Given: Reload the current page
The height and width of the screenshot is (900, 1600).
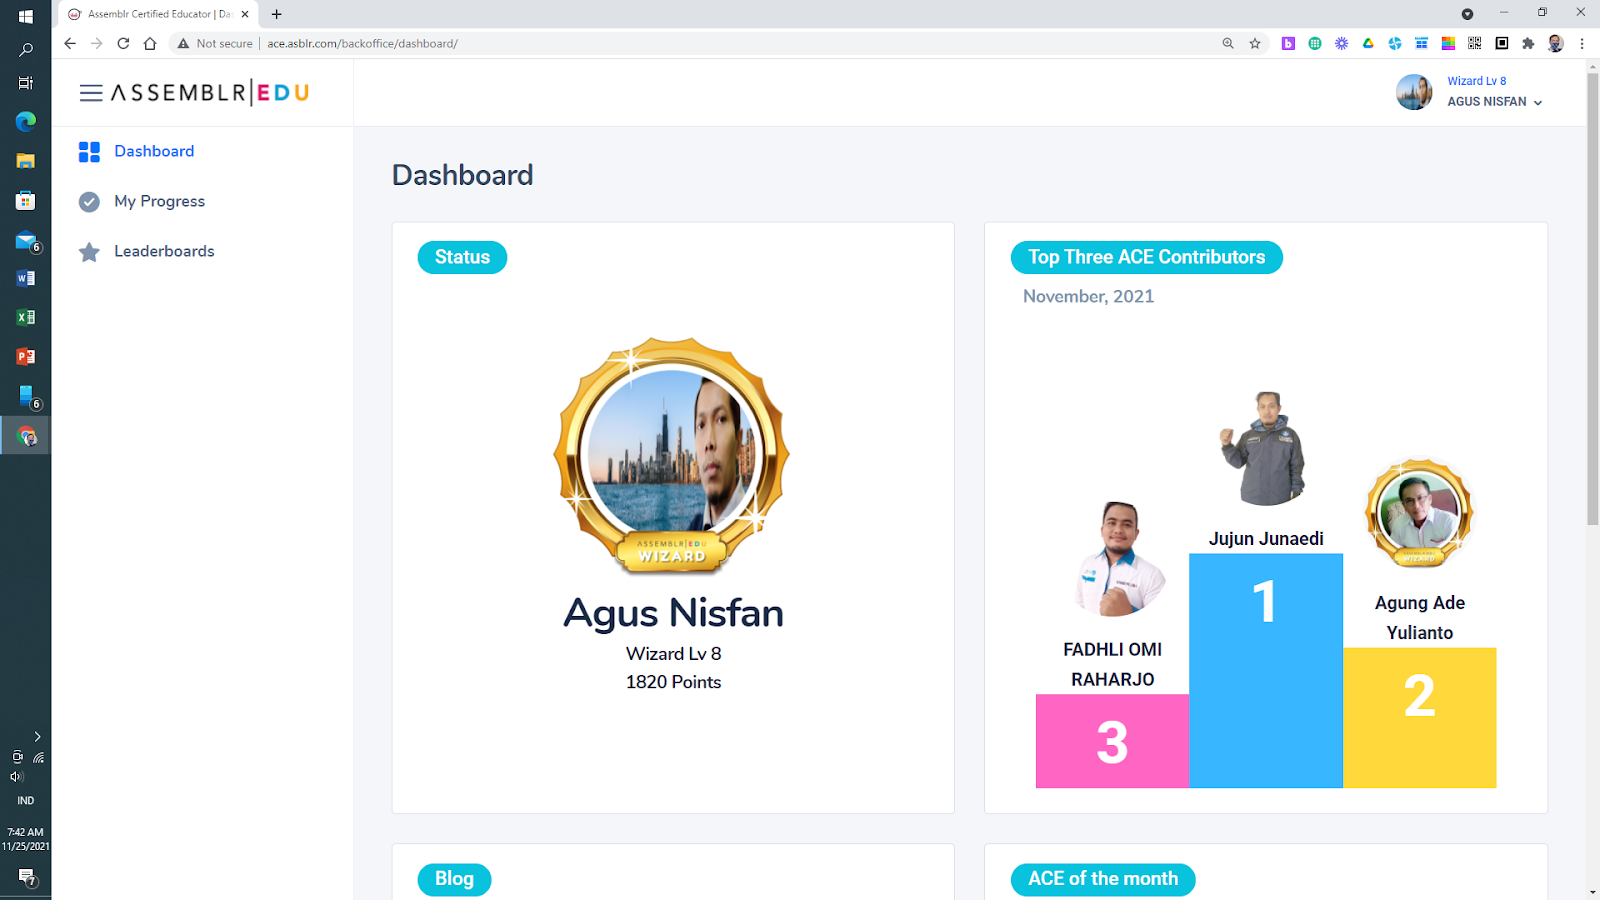Looking at the screenshot, I should pos(123,43).
